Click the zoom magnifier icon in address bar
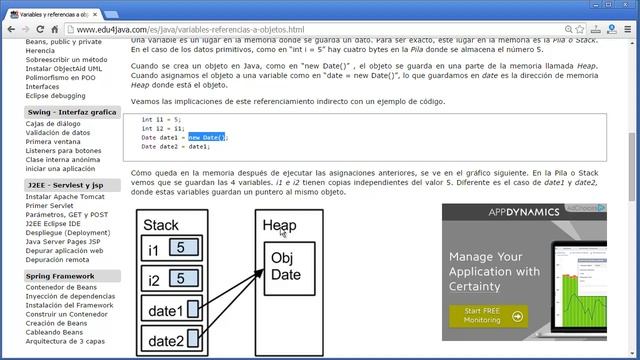Image resolution: width=640 pixels, height=360 pixels. 568,29
